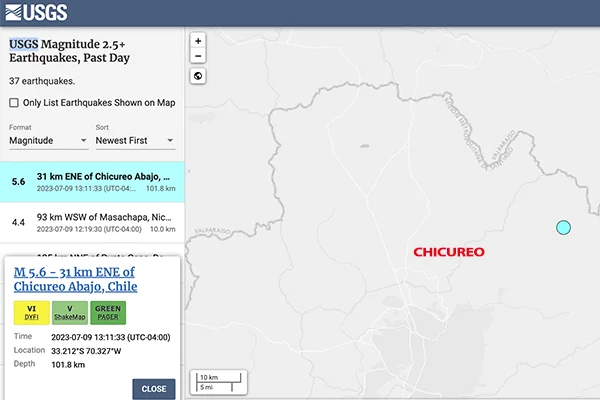Open the yellow VI DYFI badge
Viewport: 600px width, 400px height.
click(x=31, y=313)
